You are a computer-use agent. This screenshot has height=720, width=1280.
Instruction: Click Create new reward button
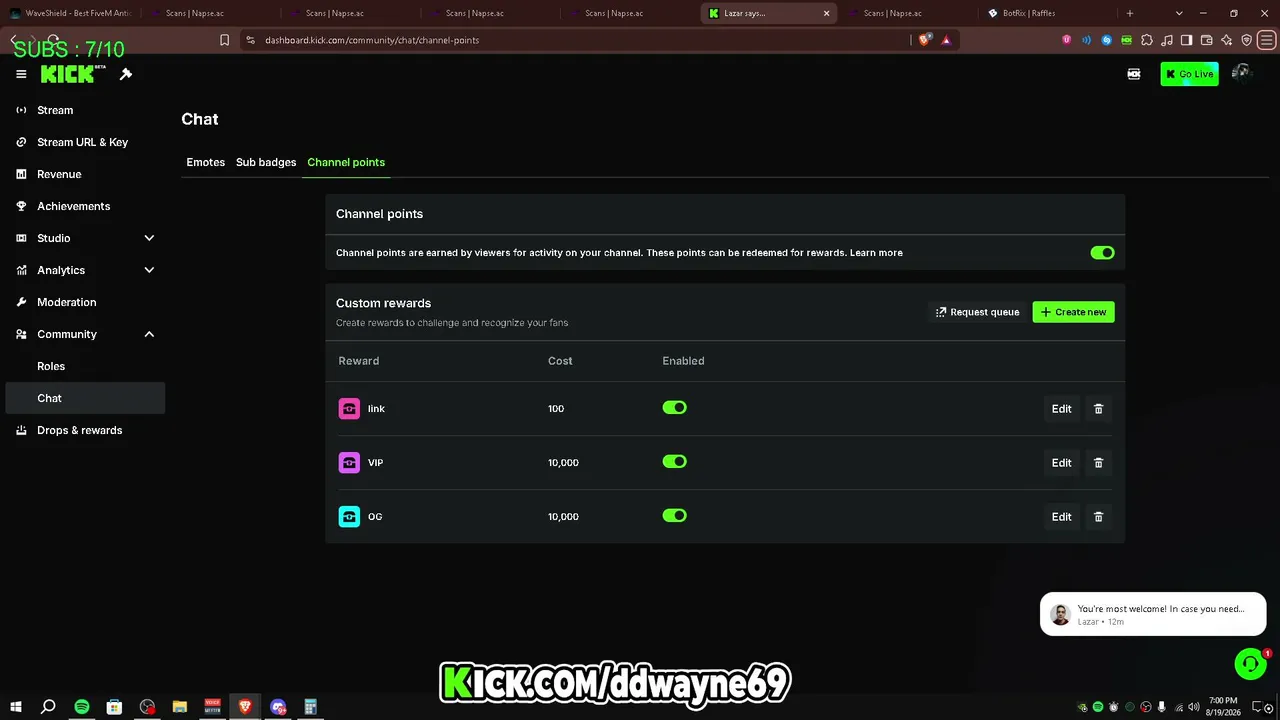coord(1073,312)
